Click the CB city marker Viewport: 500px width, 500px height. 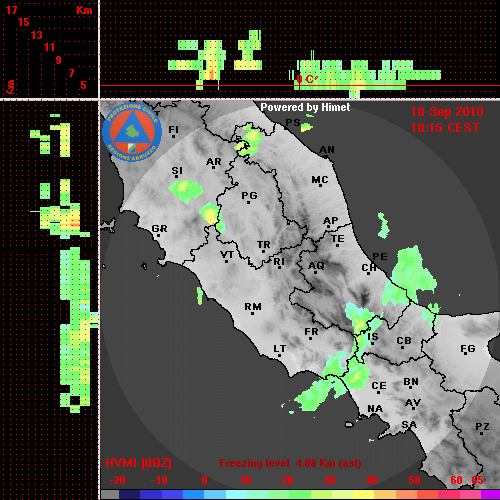[403, 348]
